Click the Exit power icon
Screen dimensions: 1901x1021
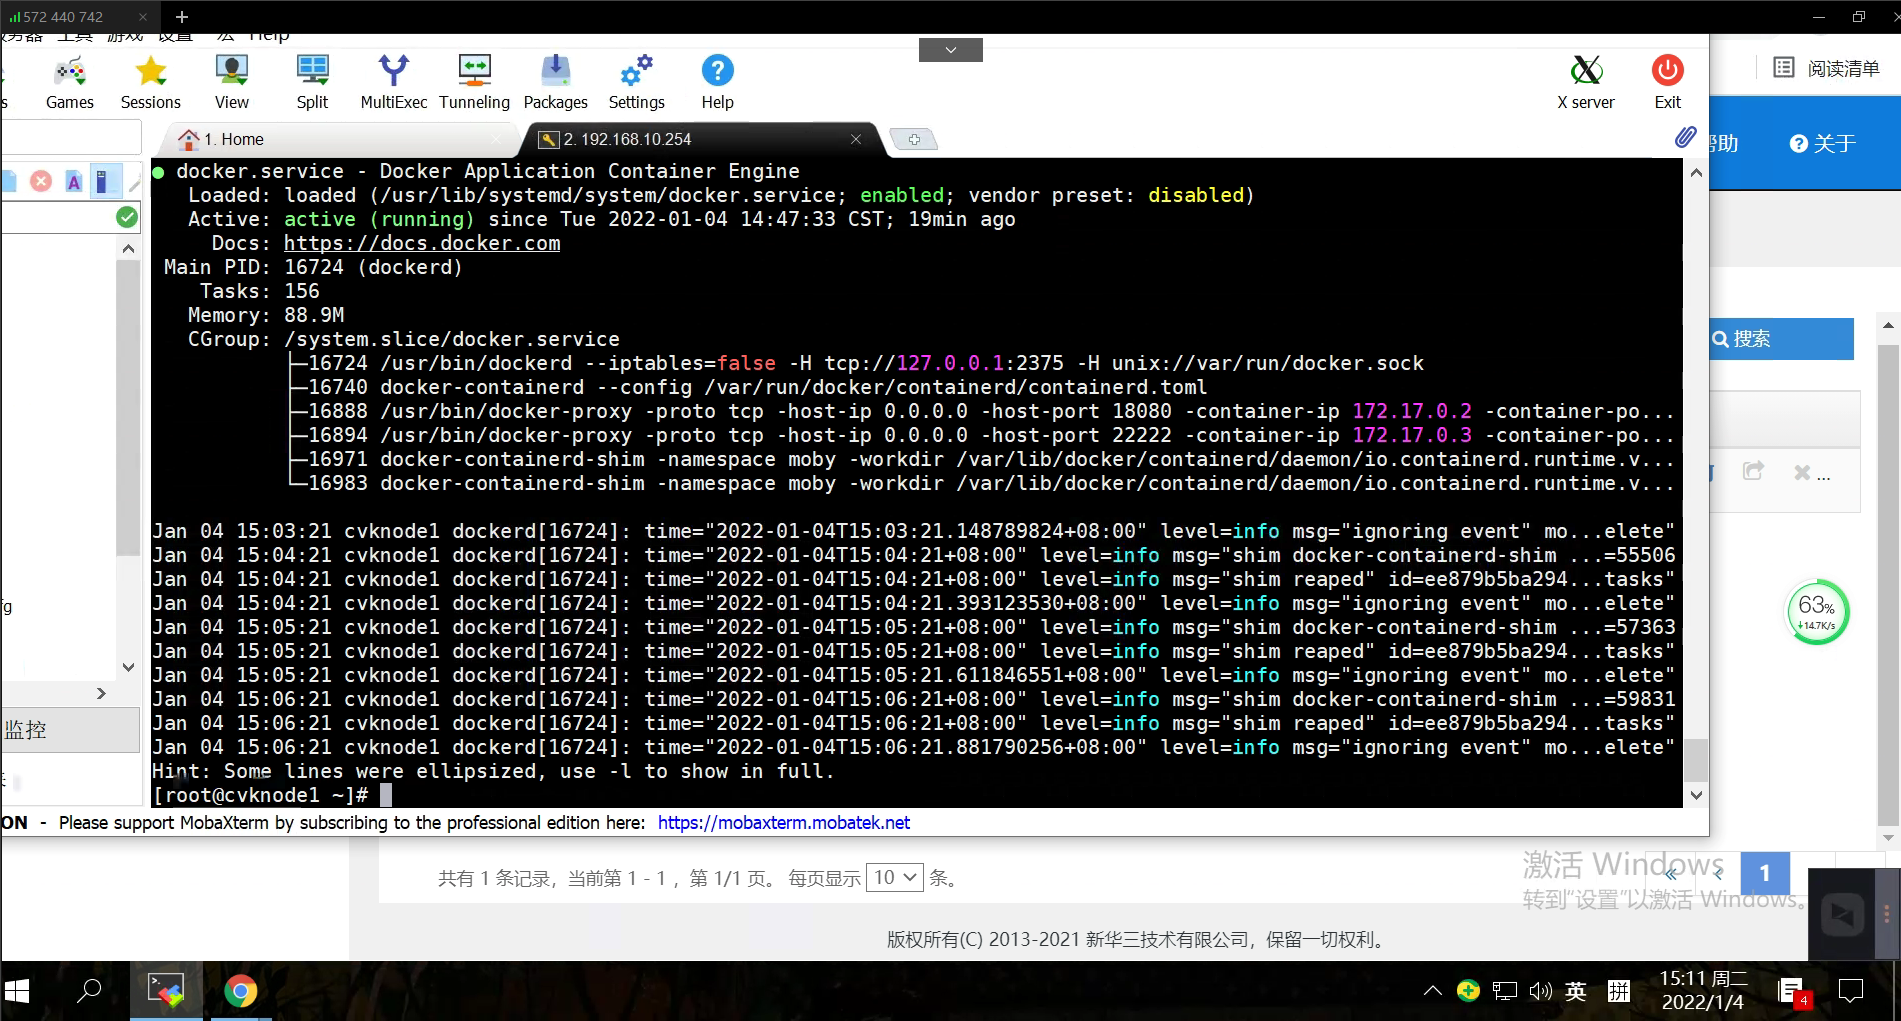pyautogui.click(x=1667, y=80)
